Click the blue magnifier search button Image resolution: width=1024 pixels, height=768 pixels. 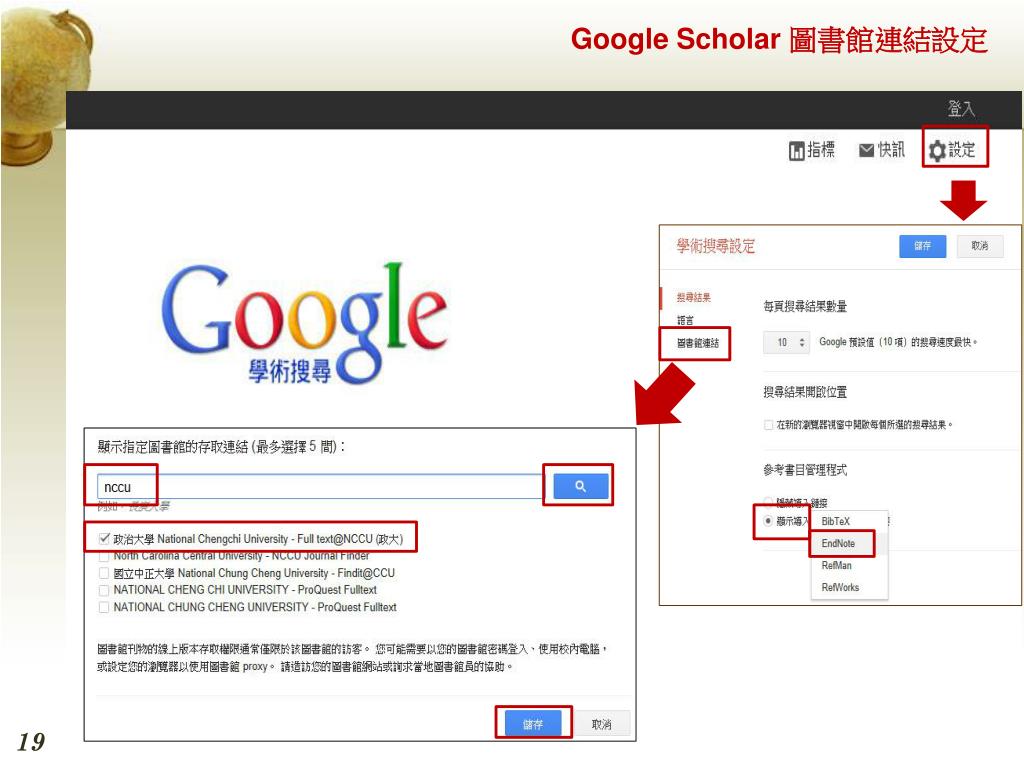pyautogui.click(x=581, y=486)
